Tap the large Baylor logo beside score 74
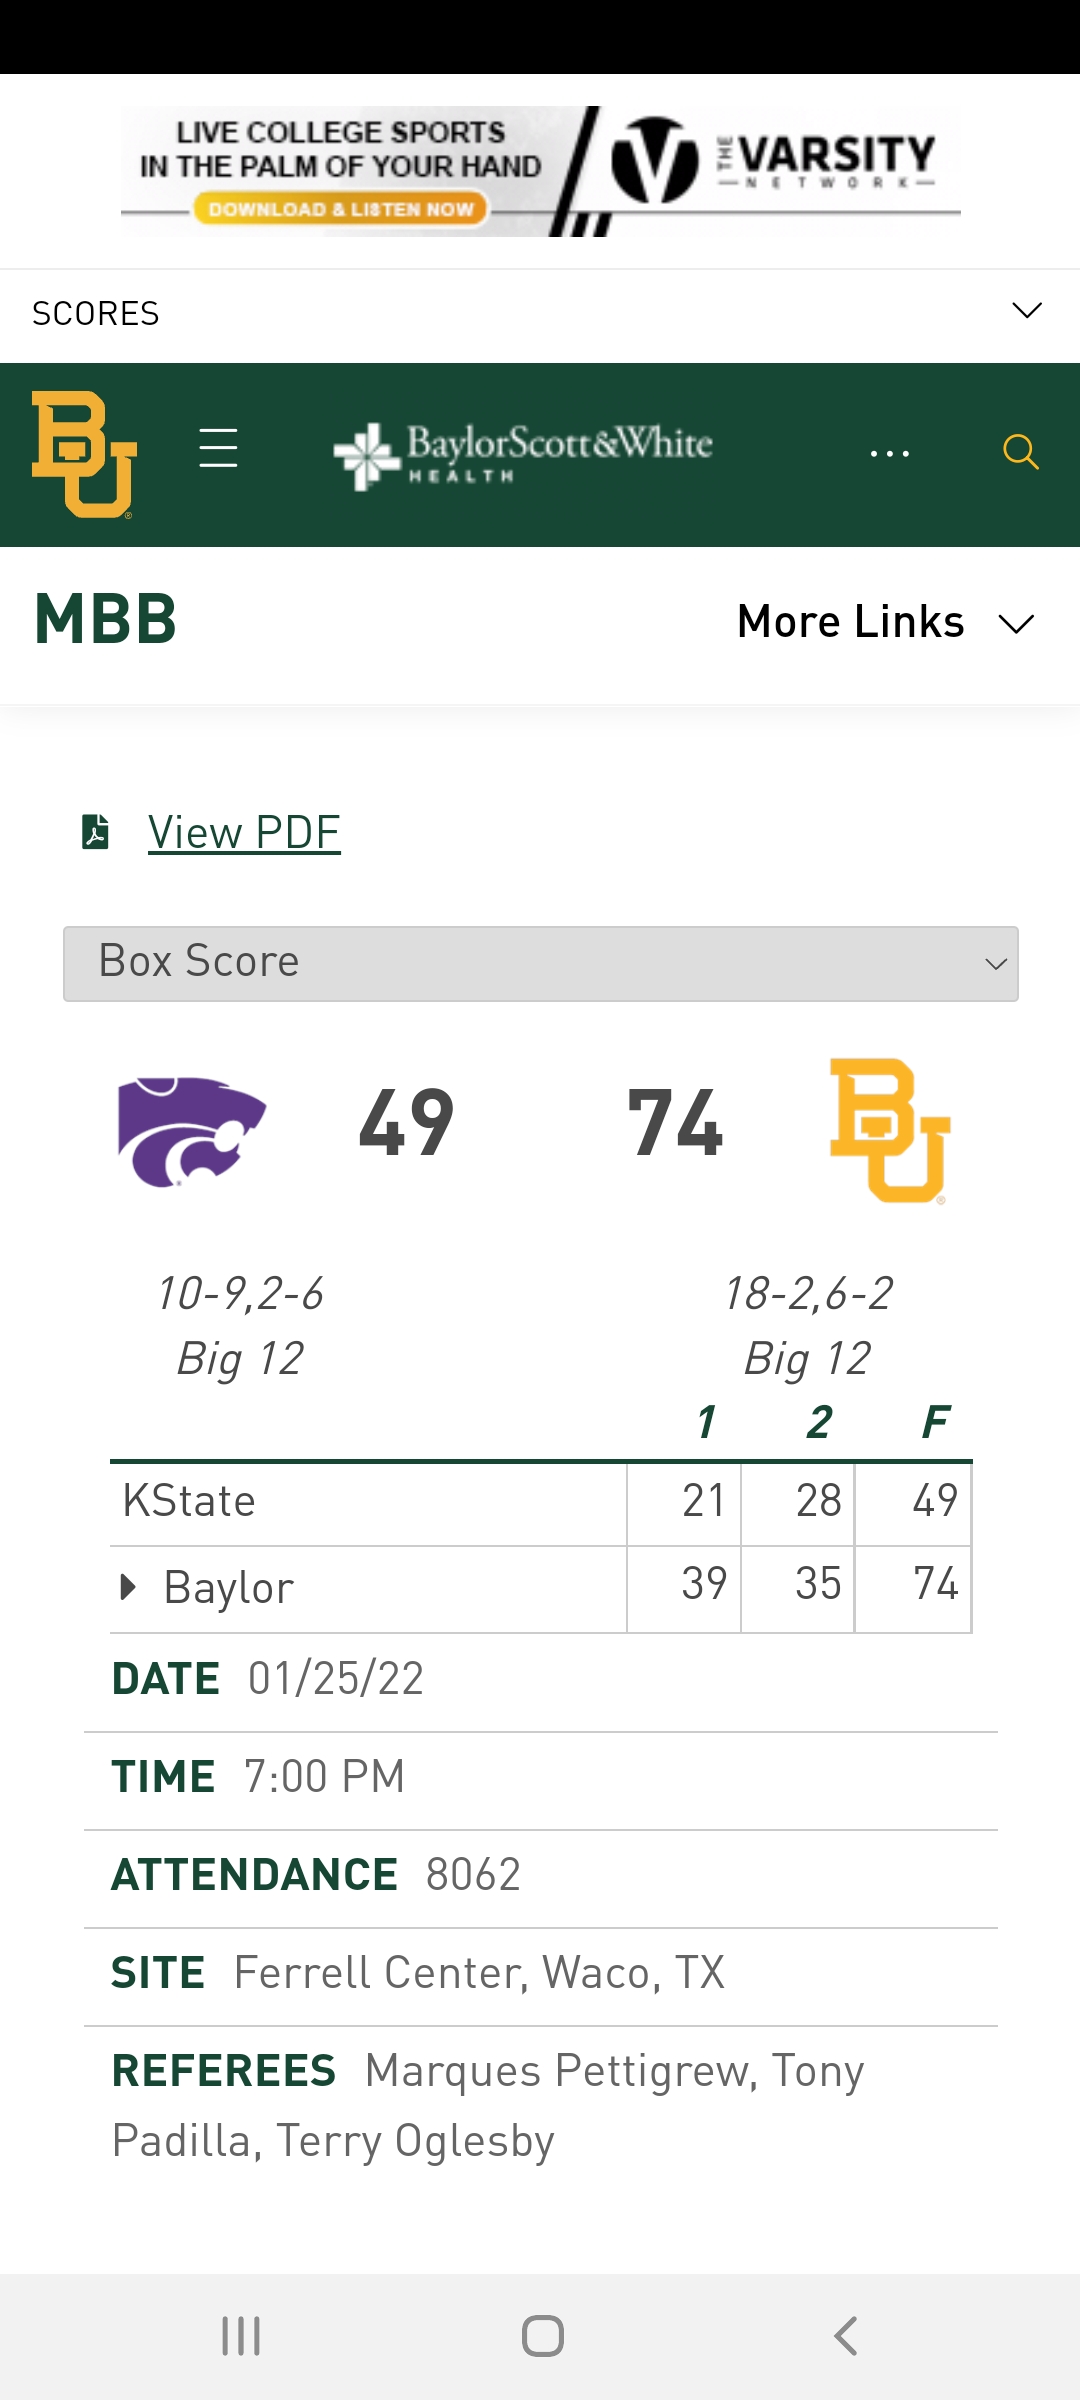Viewport: 1080px width, 2400px height. point(889,1131)
